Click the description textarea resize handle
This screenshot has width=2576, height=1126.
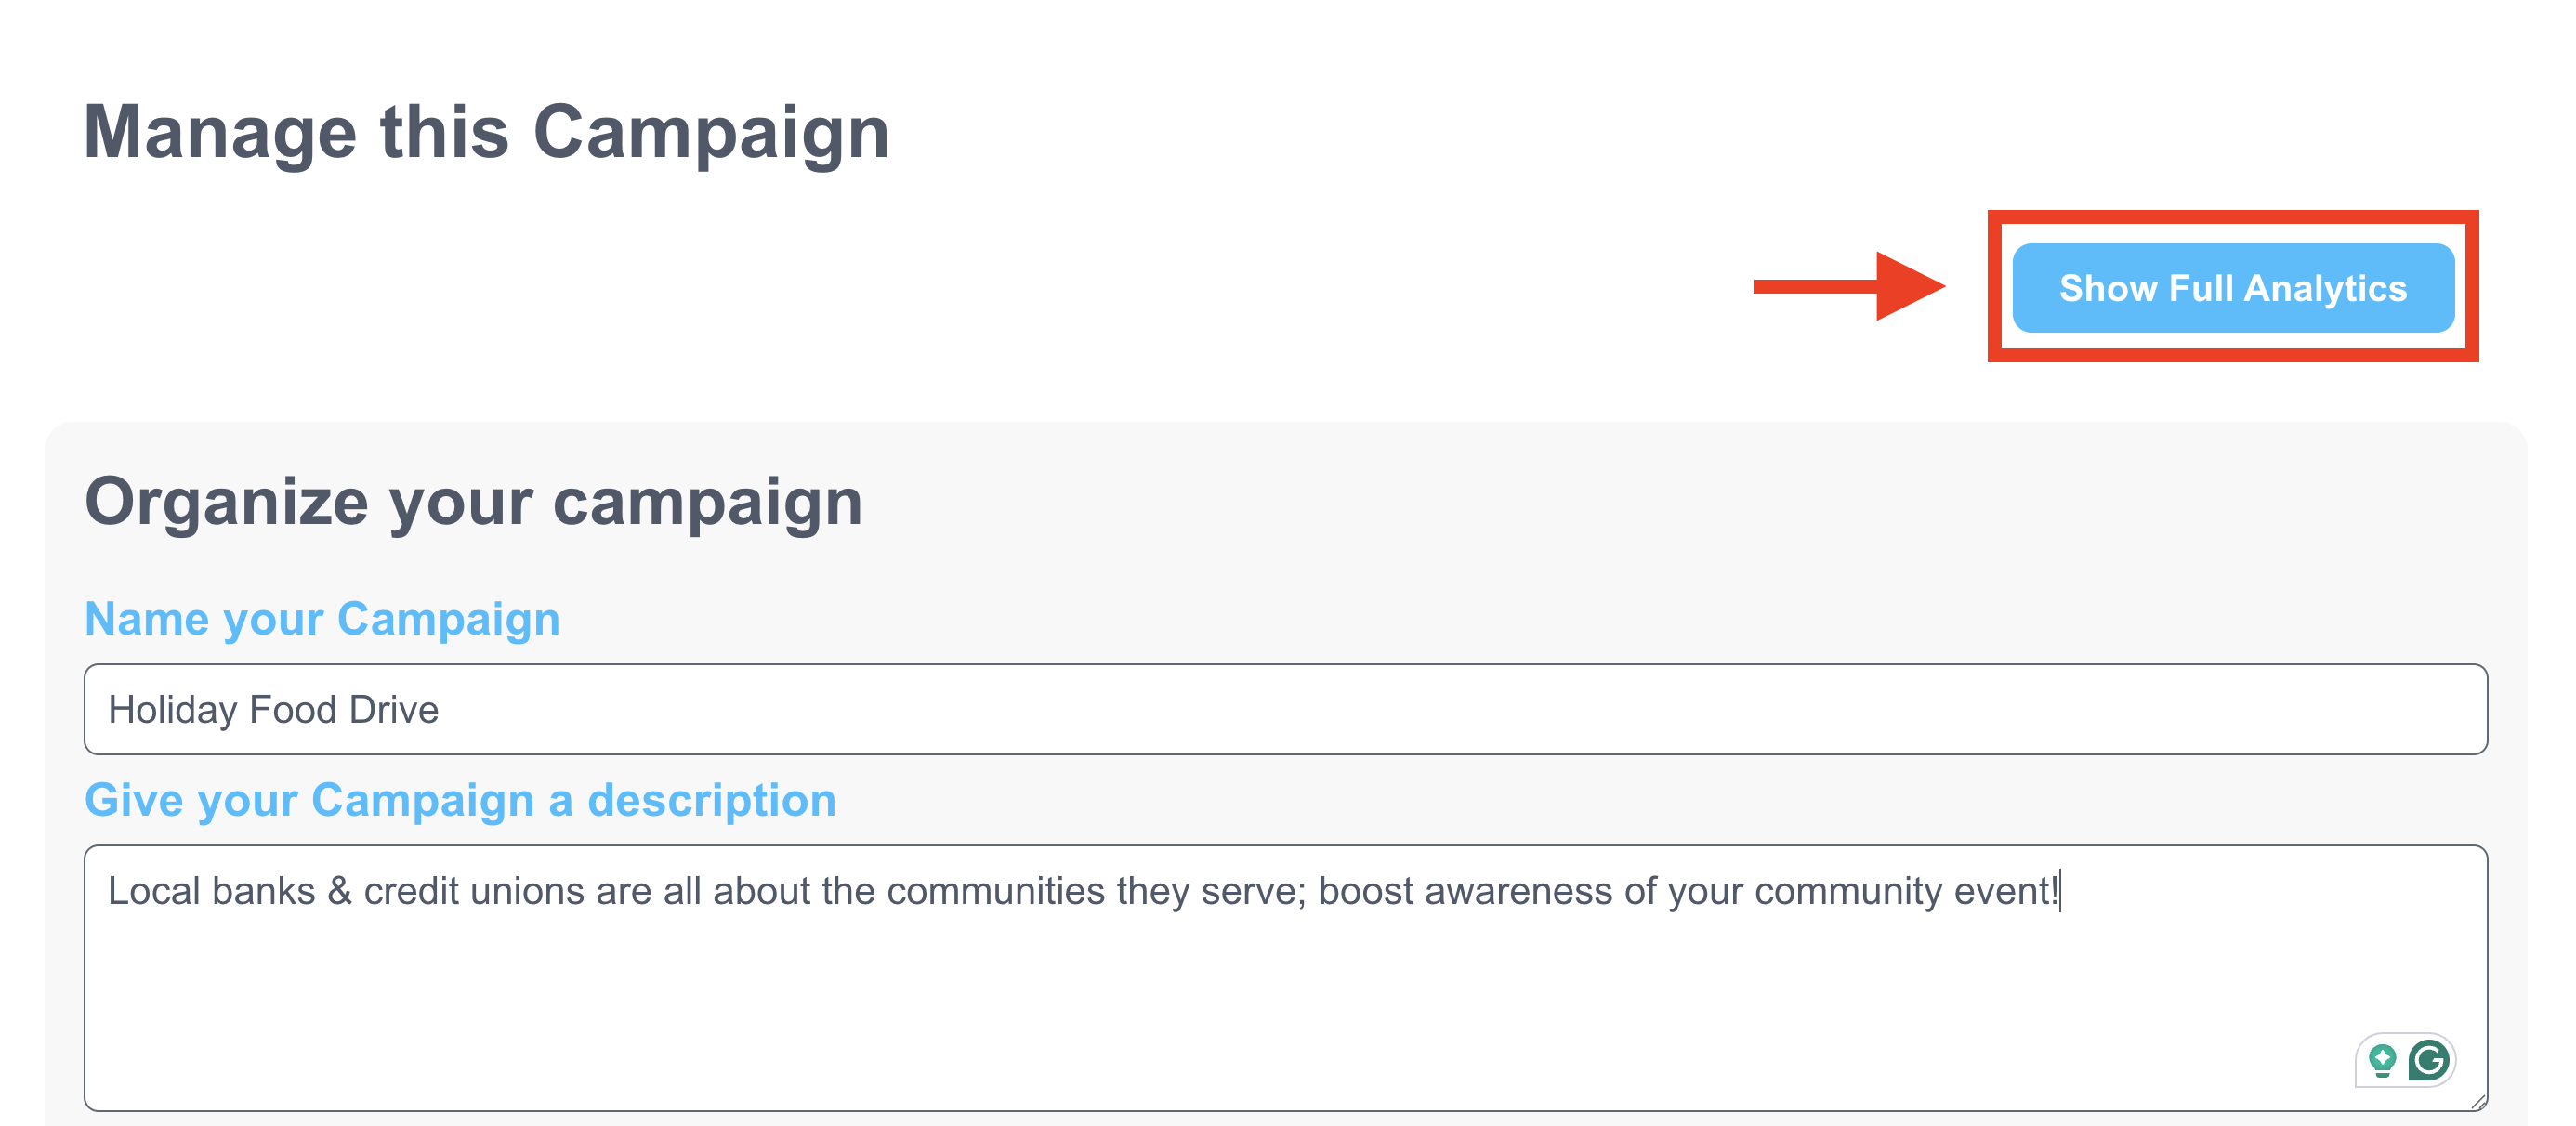tap(2478, 1102)
